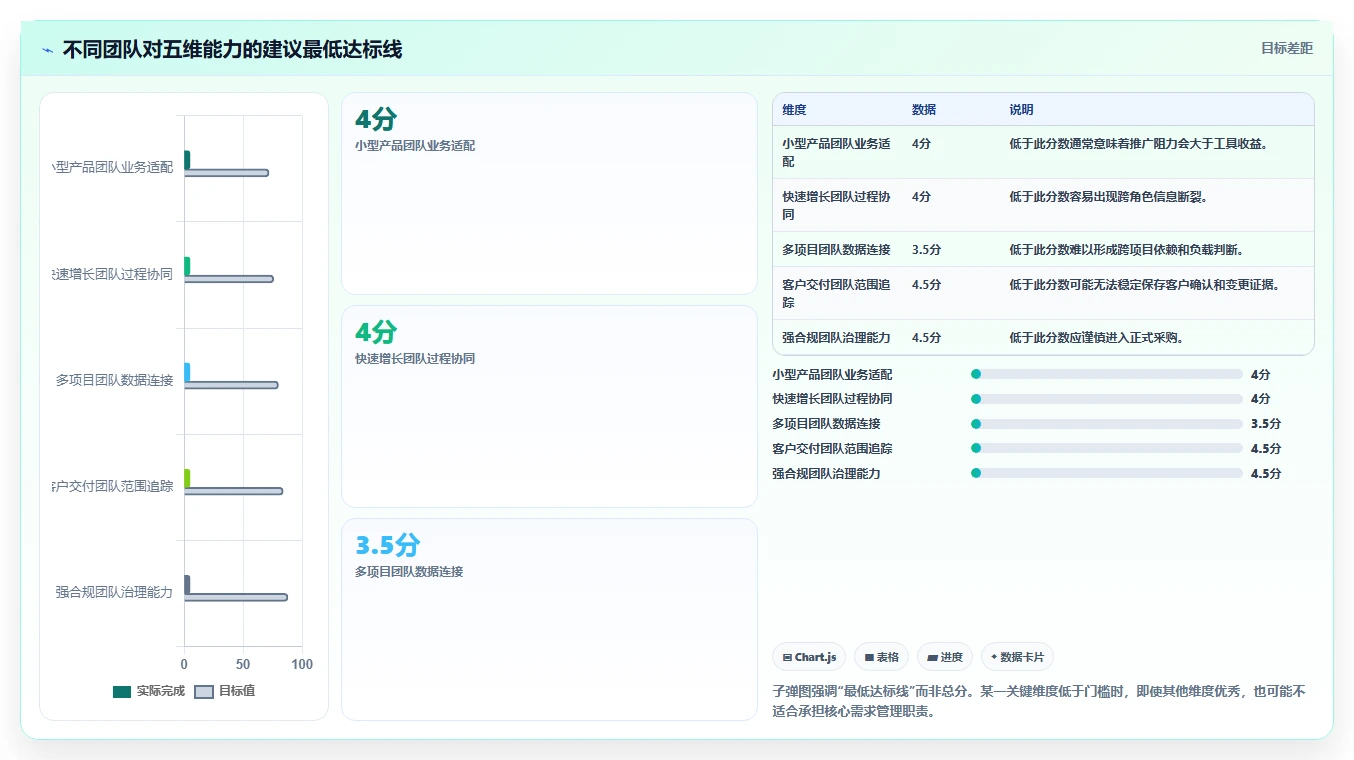Click the grey target bar for 客户交付团队范围追踪
1354x760 pixels.
(233, 491)
